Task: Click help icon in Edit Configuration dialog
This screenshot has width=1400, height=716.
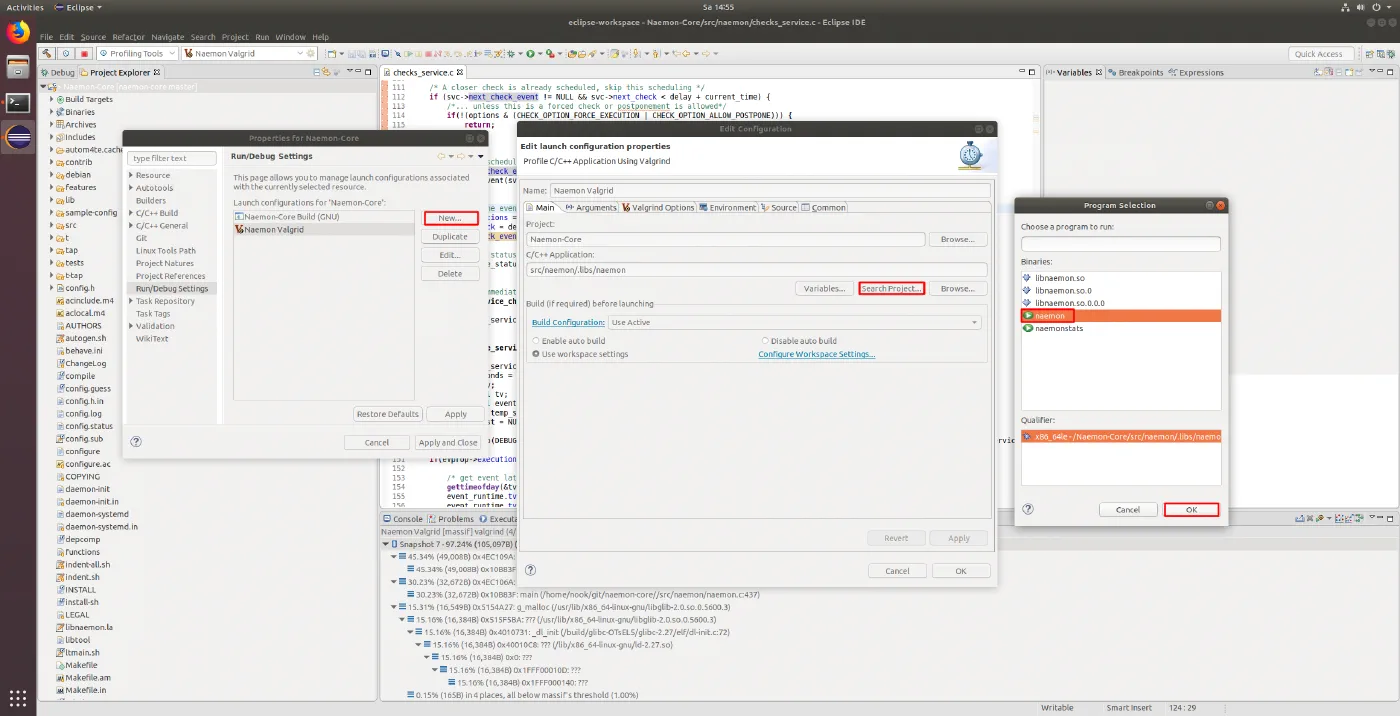Action: coord(530,570)
